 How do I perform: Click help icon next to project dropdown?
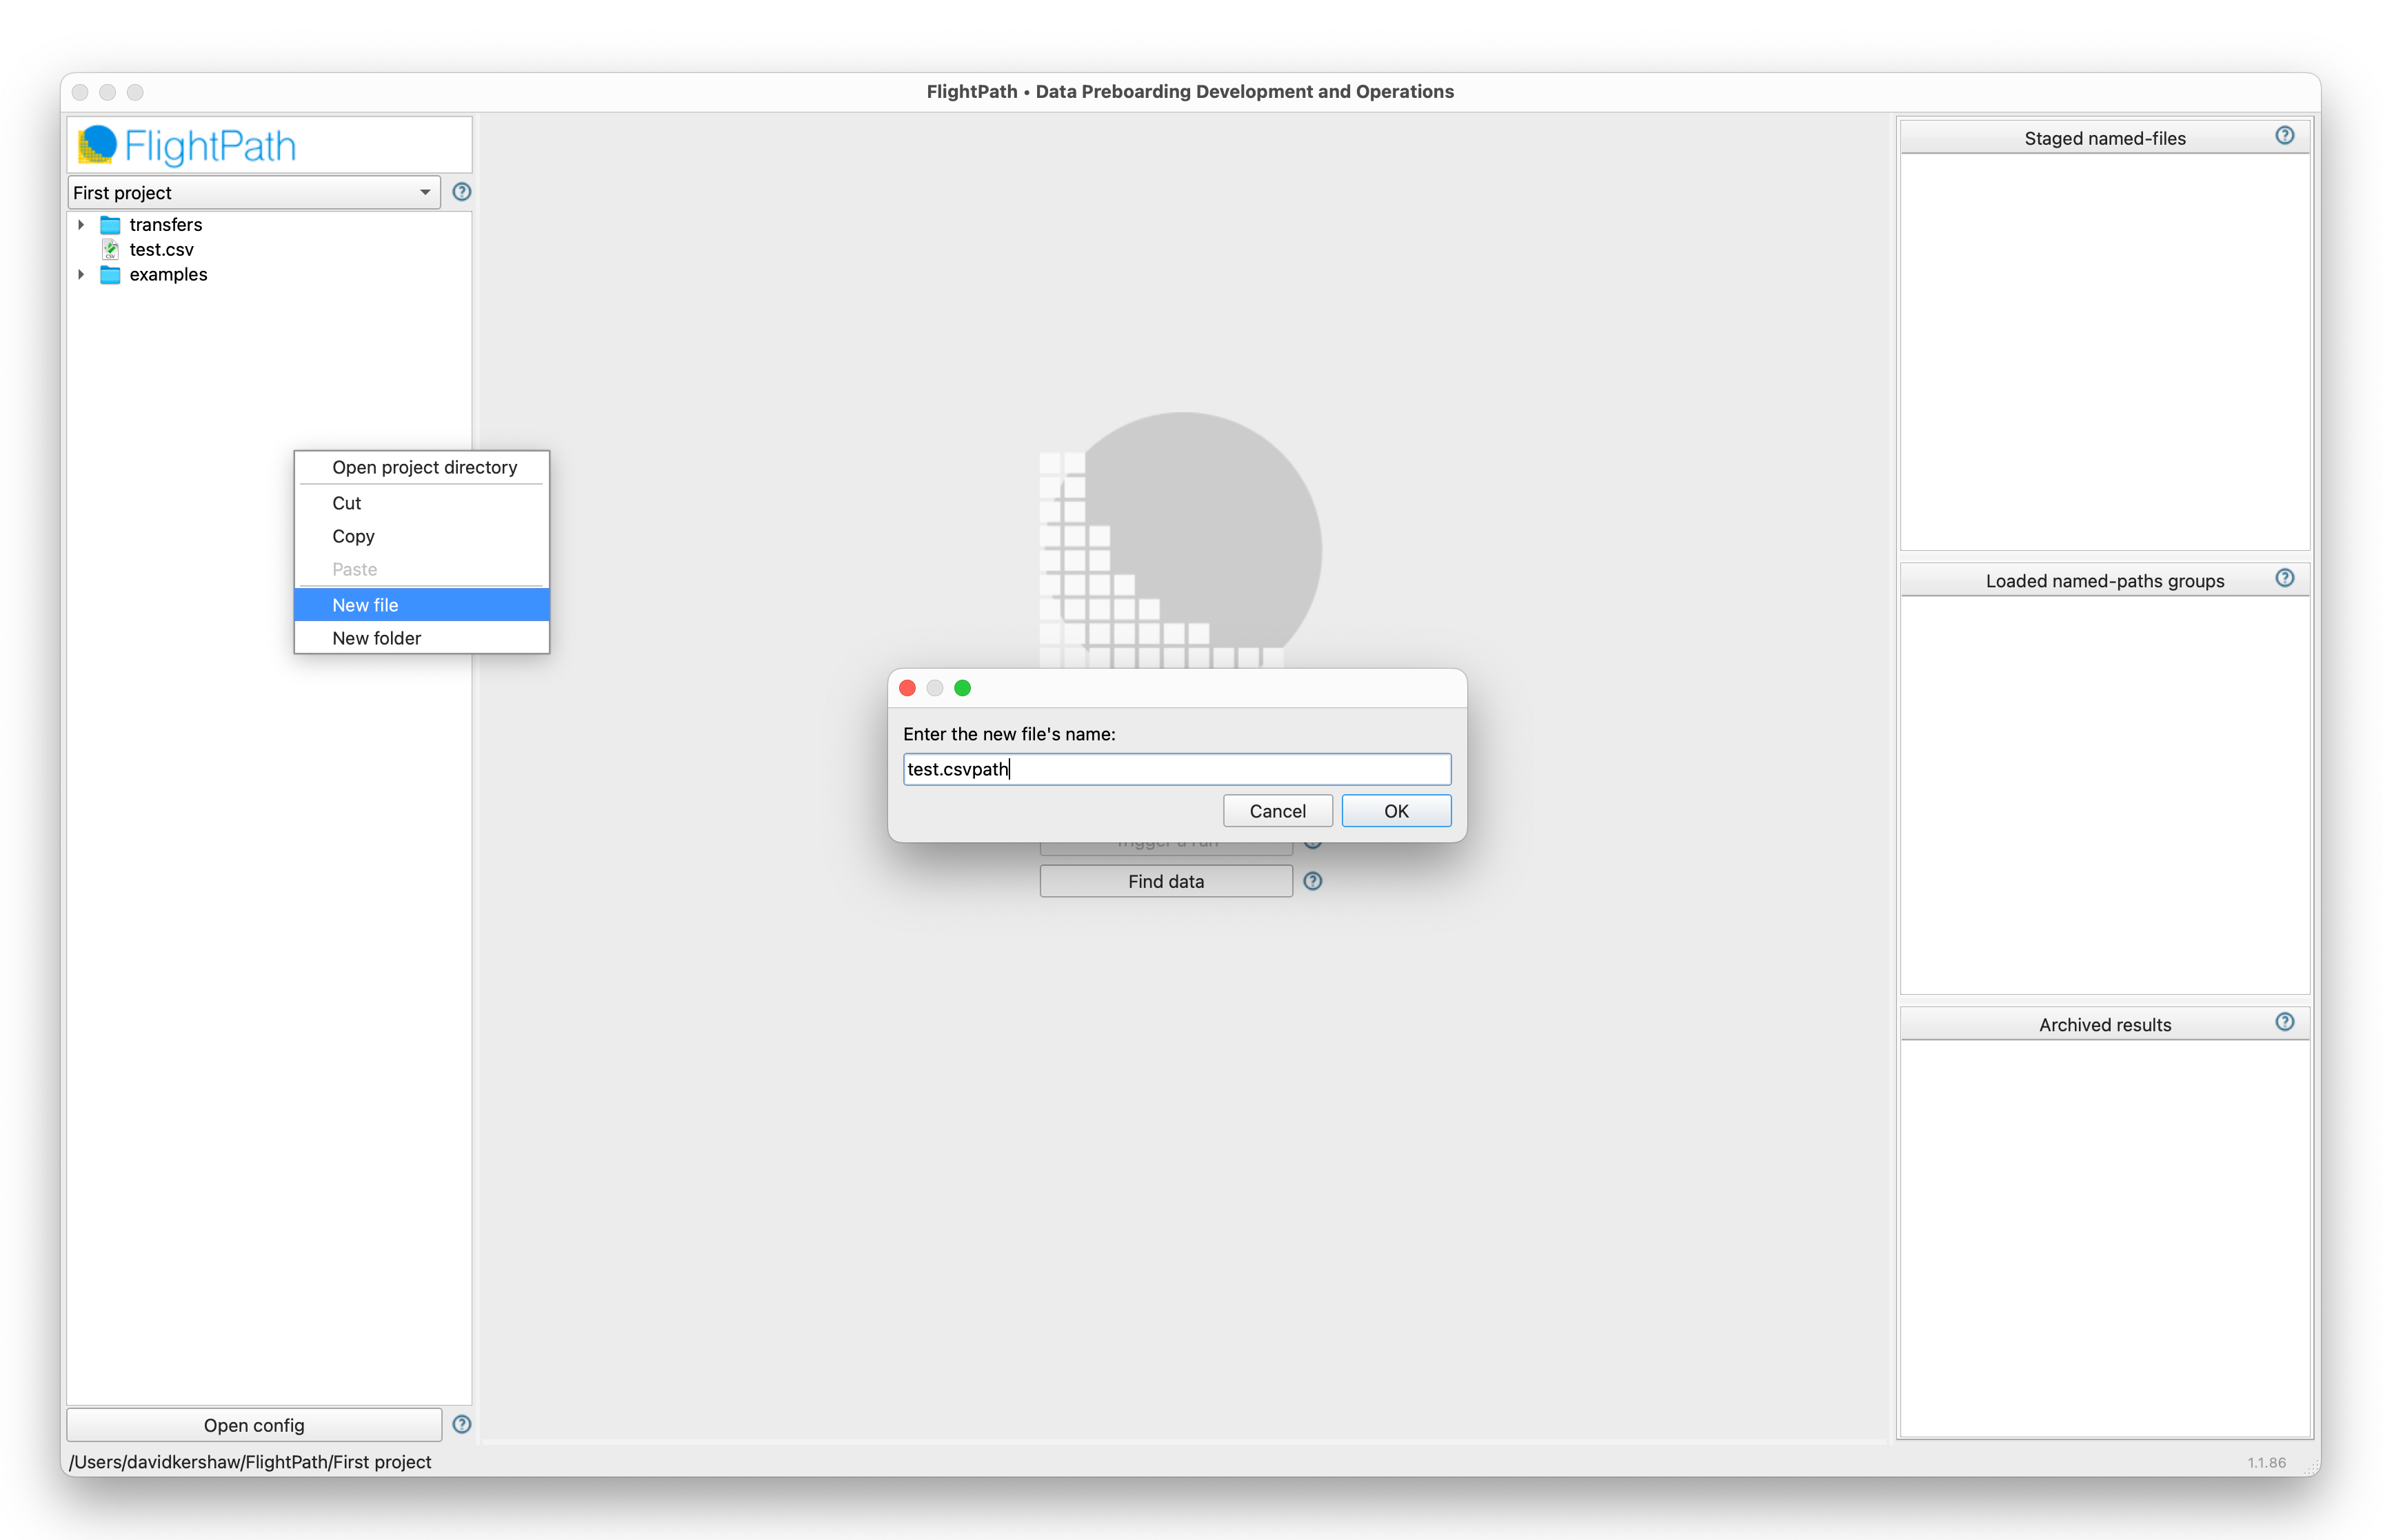tap(461, 192)
